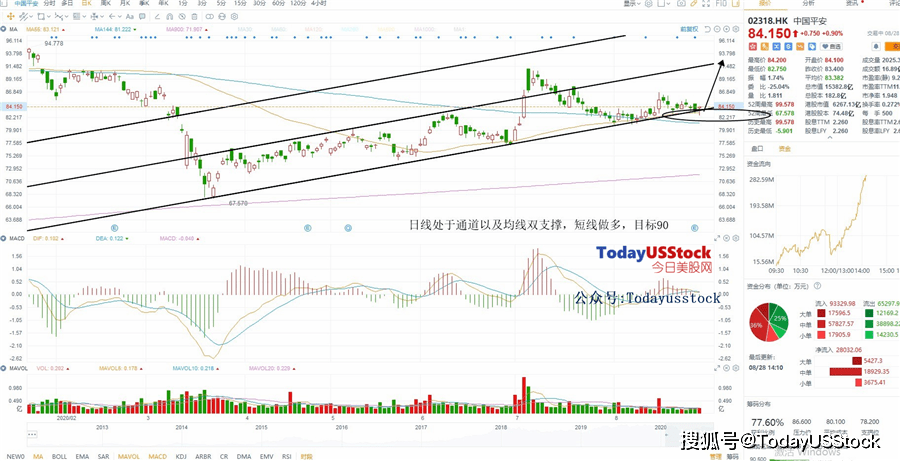Screen dimensions: 900x461
Task: Switch to 盘口 order book tab
Action: click(758, 149)
